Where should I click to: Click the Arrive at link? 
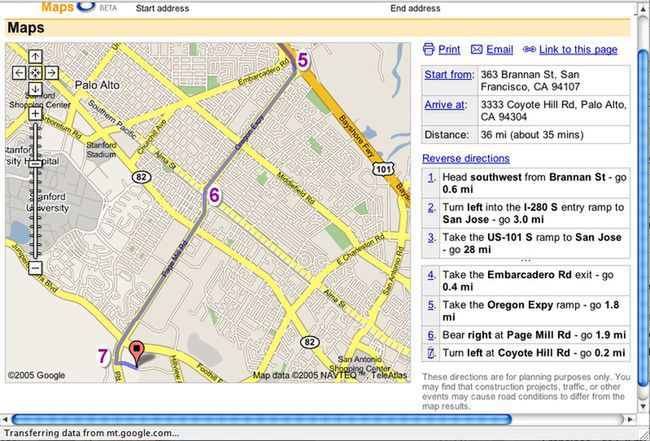point(444,105)
